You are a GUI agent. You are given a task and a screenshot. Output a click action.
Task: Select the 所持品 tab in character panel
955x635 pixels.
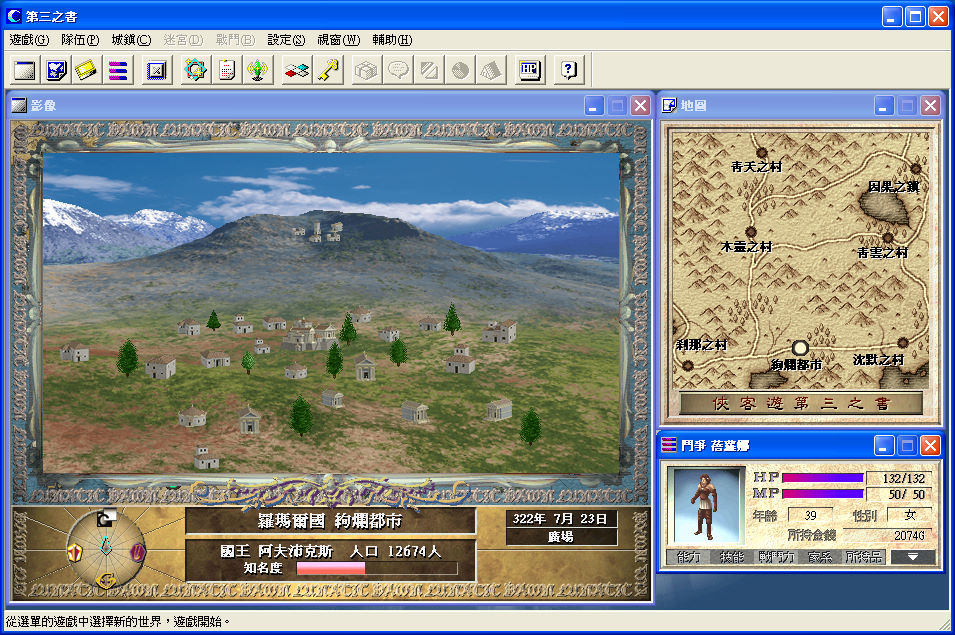point(864,557)
